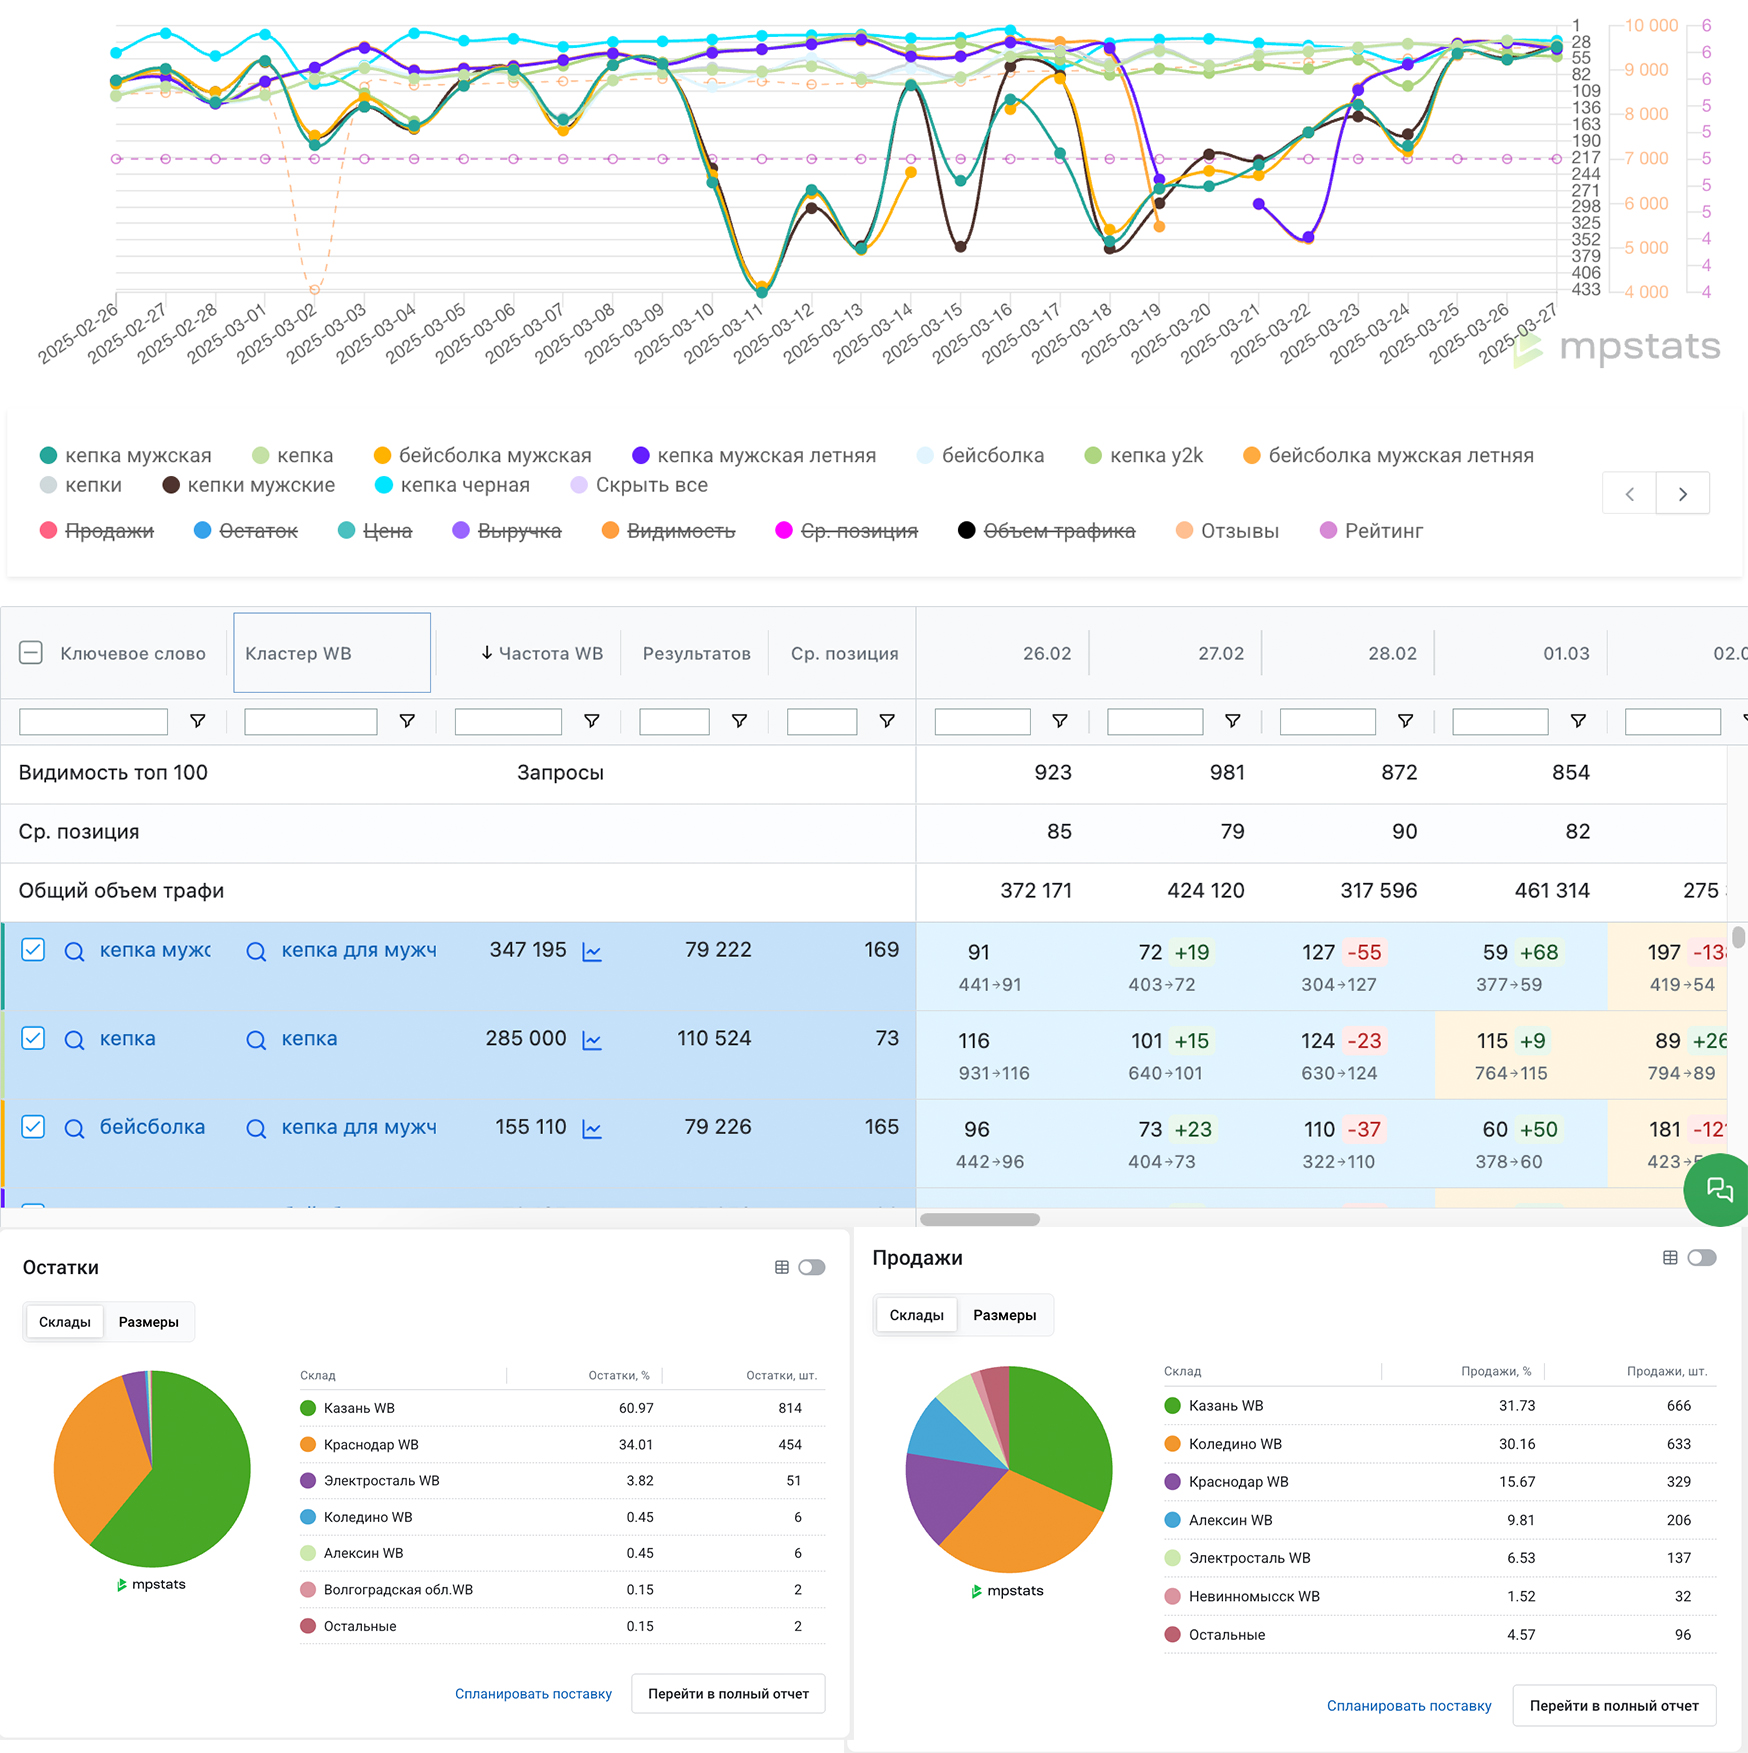Toggle кепка y2k legend item
This screenshot has width=1748, height=1753.
click(x=1144, y=456)
